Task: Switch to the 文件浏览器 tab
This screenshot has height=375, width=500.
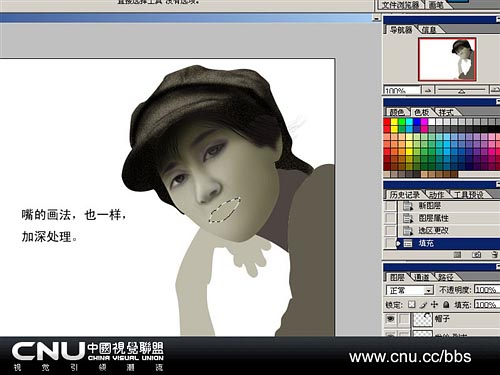Action: click(x=400, y=5)
